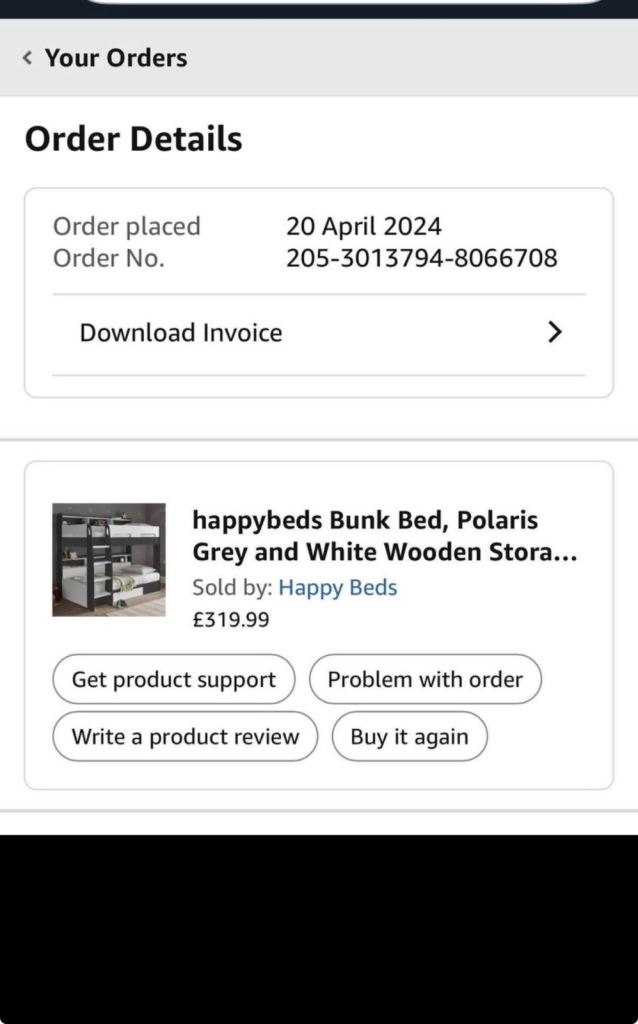
Task: Click the Order Details heading
Action: [x=133, y=139]
